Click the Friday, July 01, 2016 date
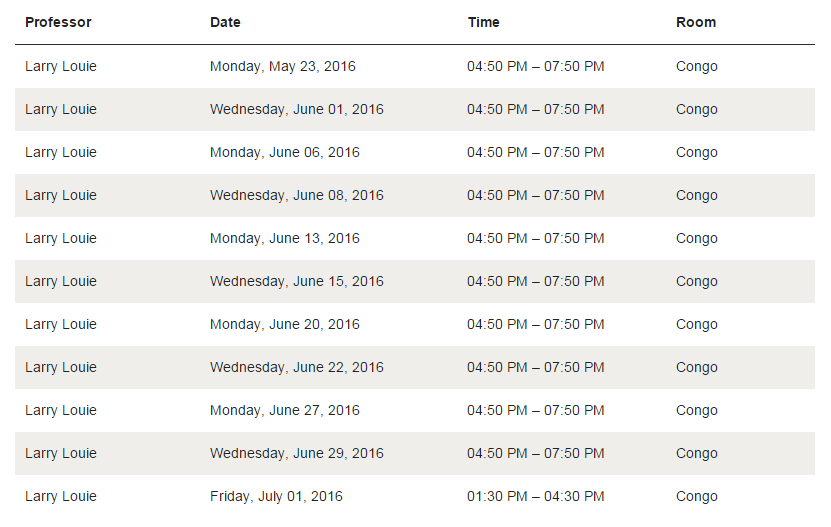 (276, 496)
